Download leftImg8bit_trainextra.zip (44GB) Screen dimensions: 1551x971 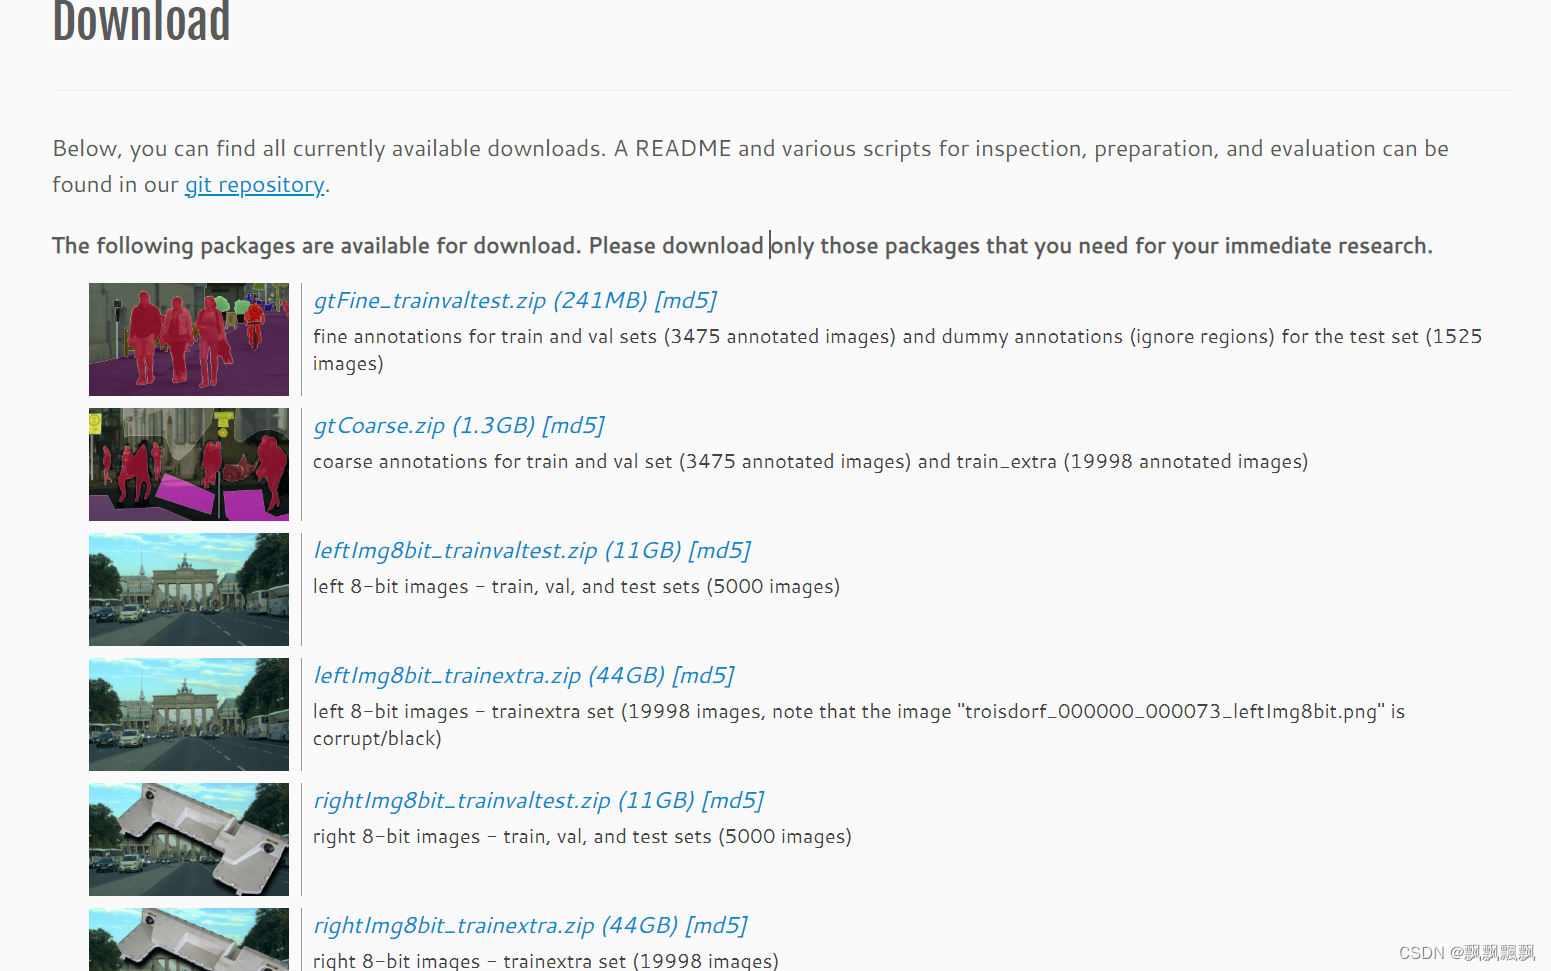[489, 676]
